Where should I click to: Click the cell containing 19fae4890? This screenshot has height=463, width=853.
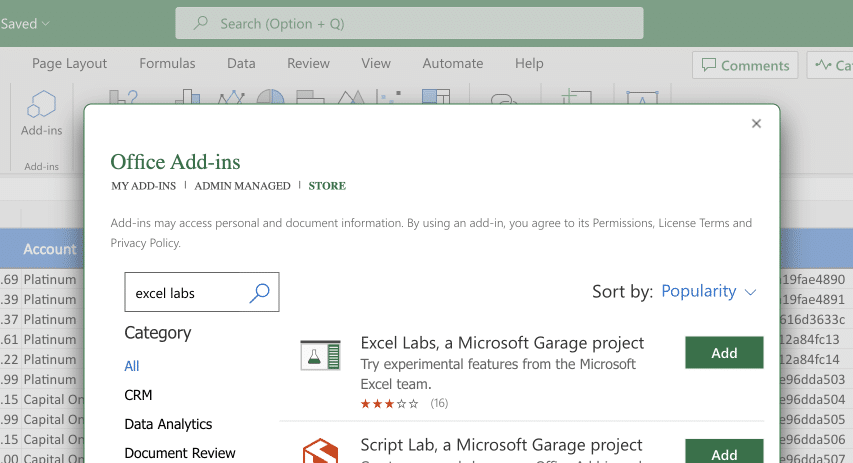(813, 280)
